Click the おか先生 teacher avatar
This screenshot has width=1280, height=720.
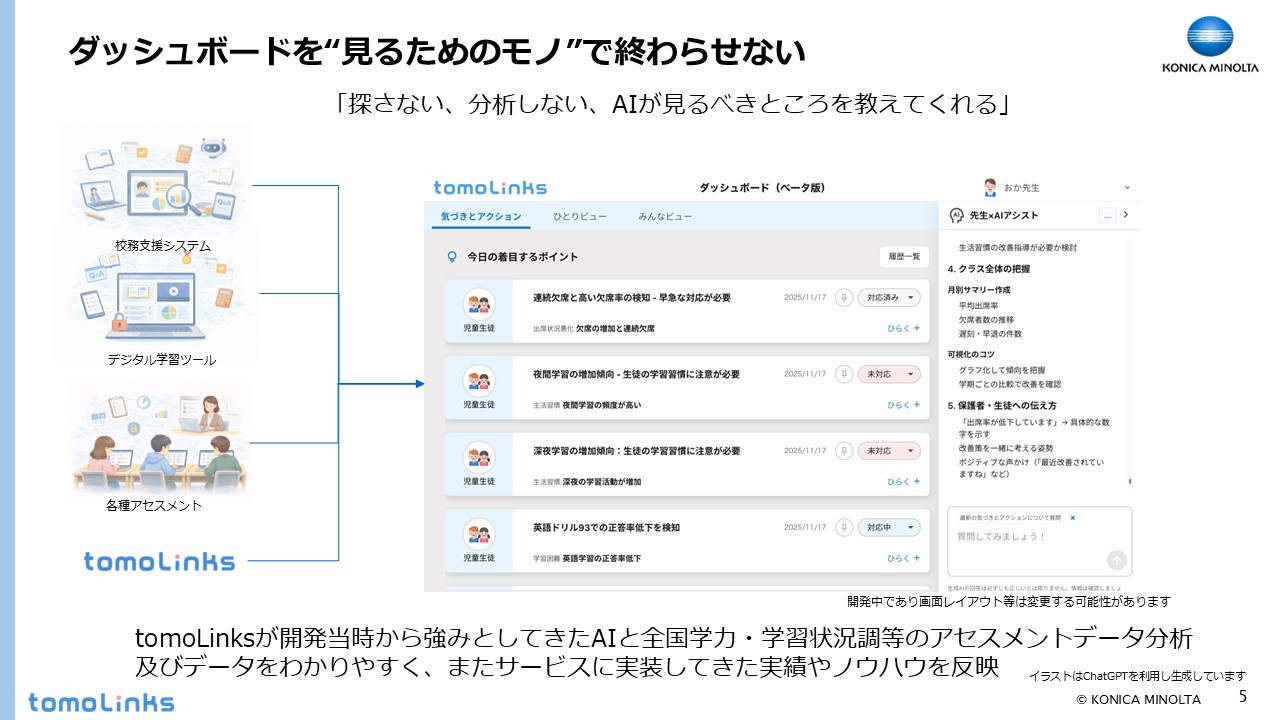990,187
